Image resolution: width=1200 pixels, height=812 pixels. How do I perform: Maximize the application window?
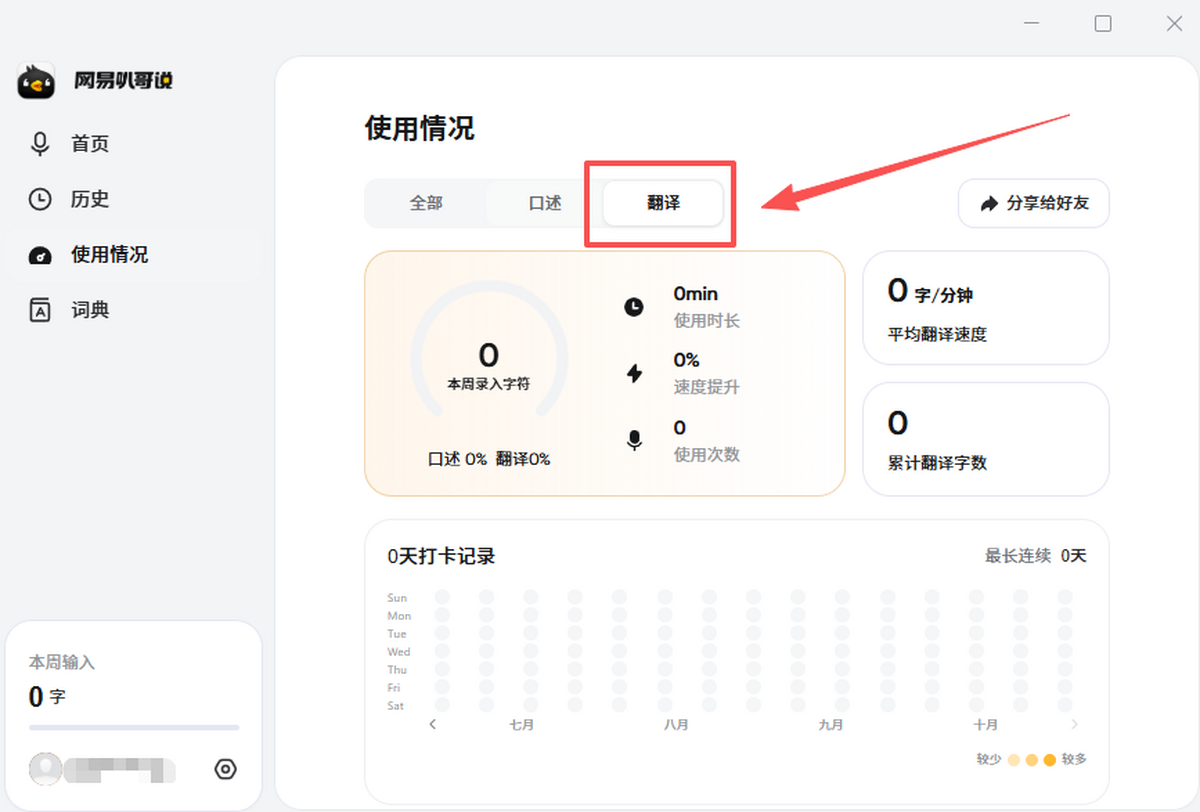click(1103, 24)
